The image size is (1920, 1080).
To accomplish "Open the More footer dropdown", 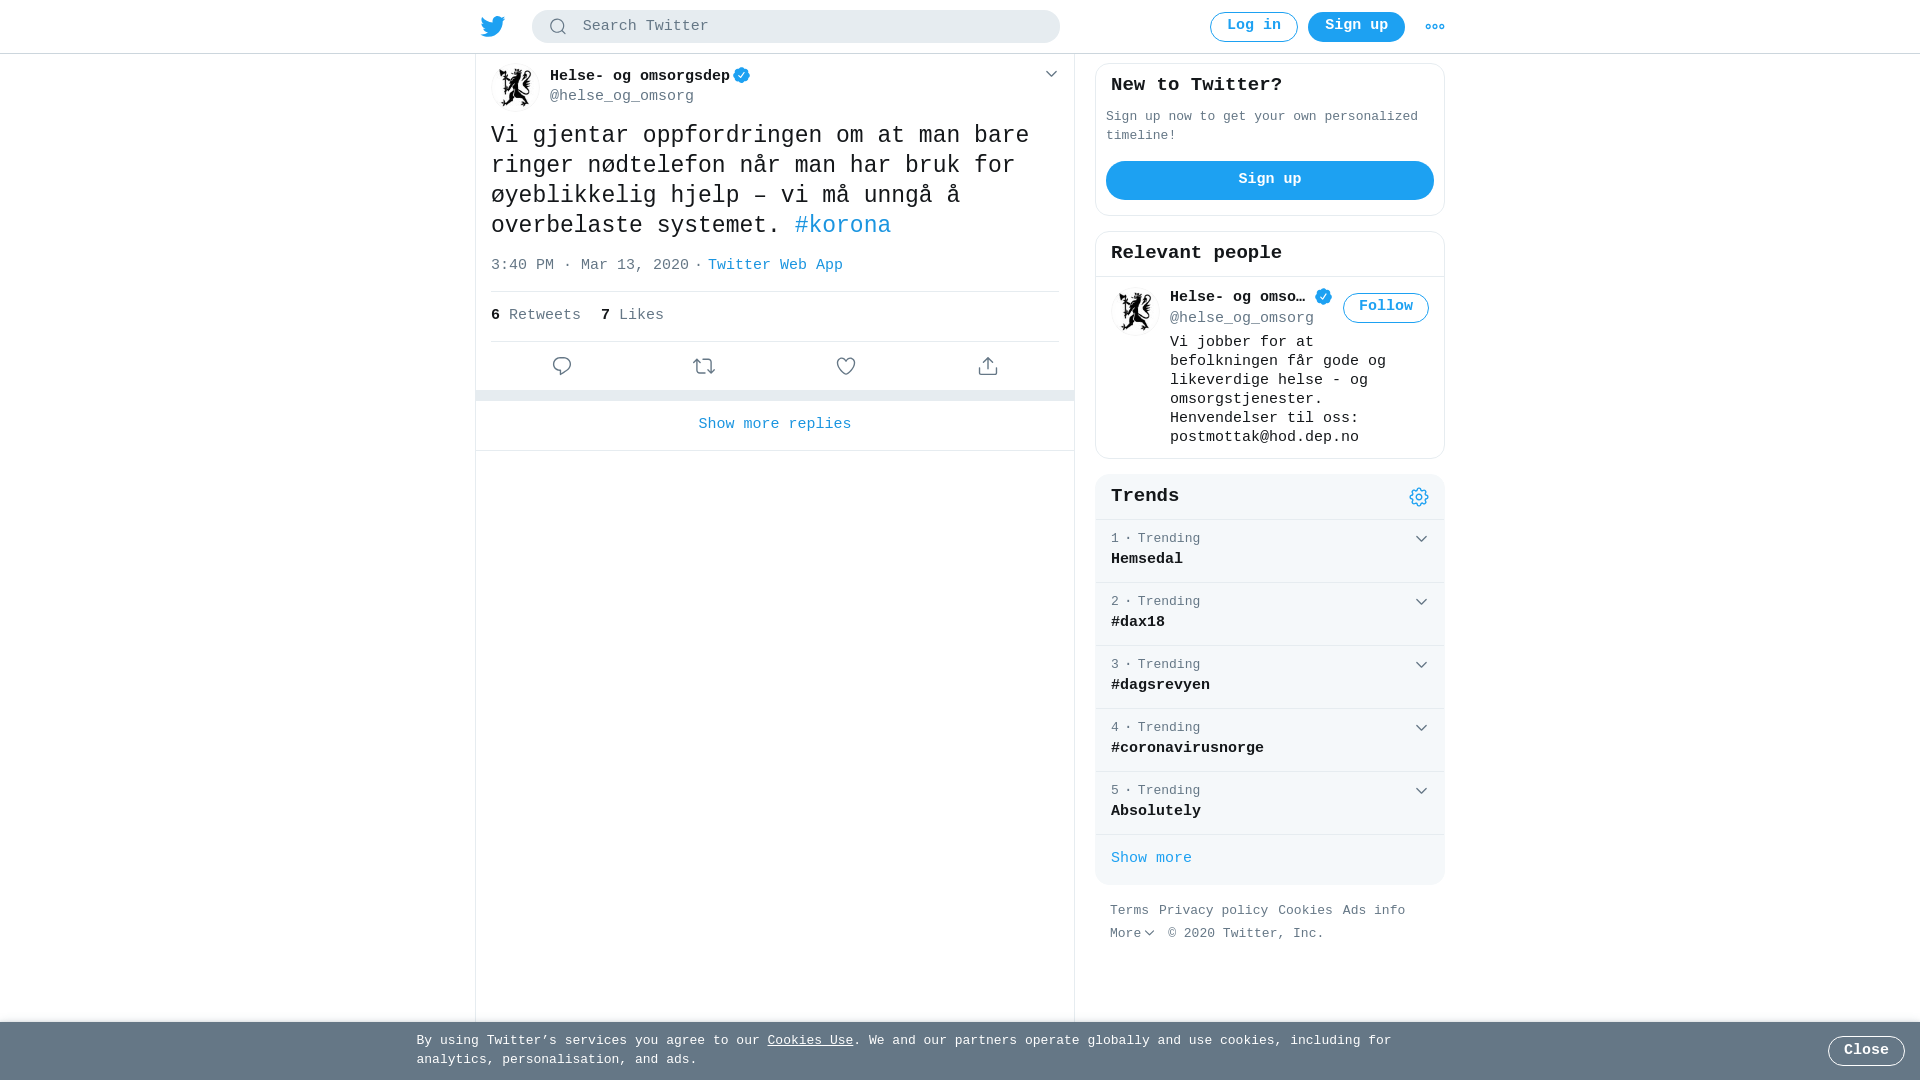I will pos(1132,934).
